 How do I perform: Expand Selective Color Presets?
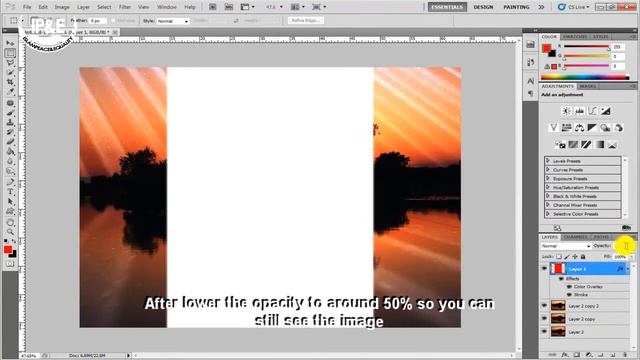tap(548, 213)
